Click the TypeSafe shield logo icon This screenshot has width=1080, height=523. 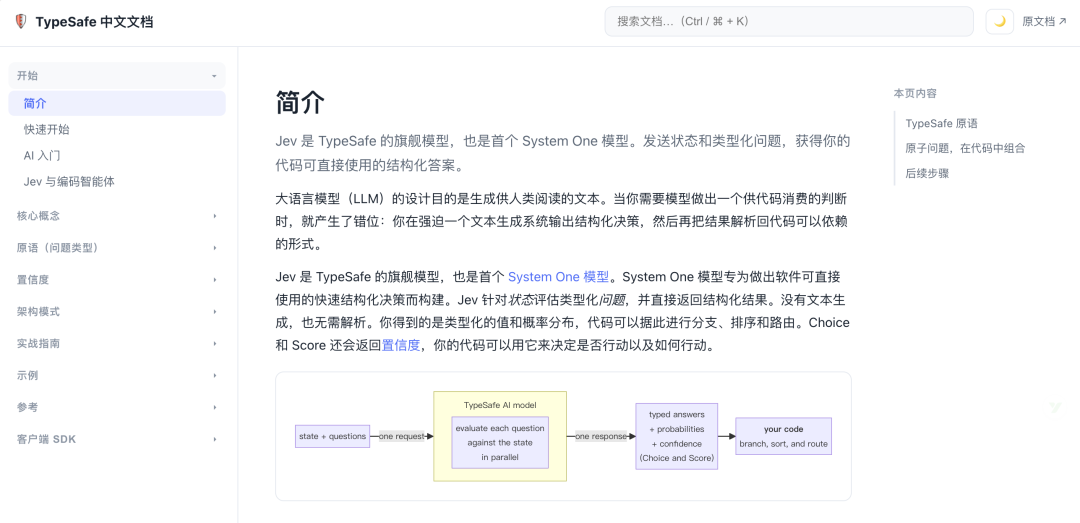coord(21,21)
